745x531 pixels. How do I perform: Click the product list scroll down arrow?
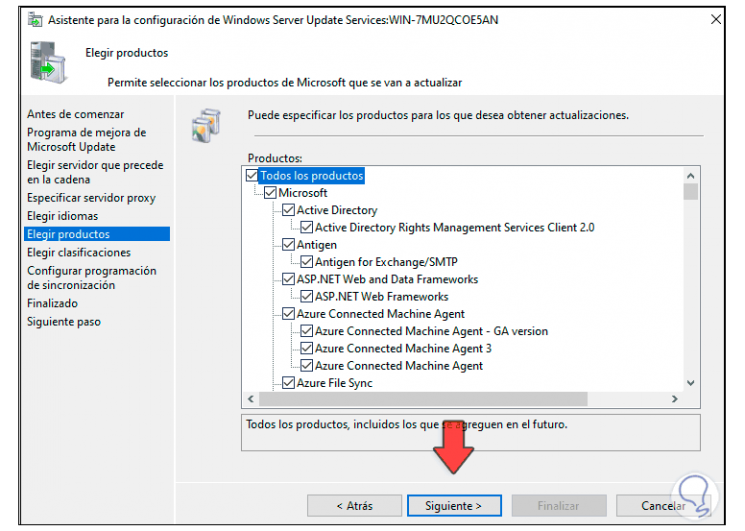click(691, 383)
